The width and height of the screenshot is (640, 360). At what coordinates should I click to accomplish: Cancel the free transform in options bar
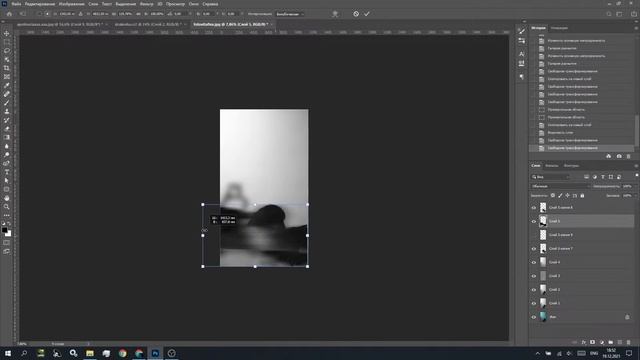coord(356,14)
